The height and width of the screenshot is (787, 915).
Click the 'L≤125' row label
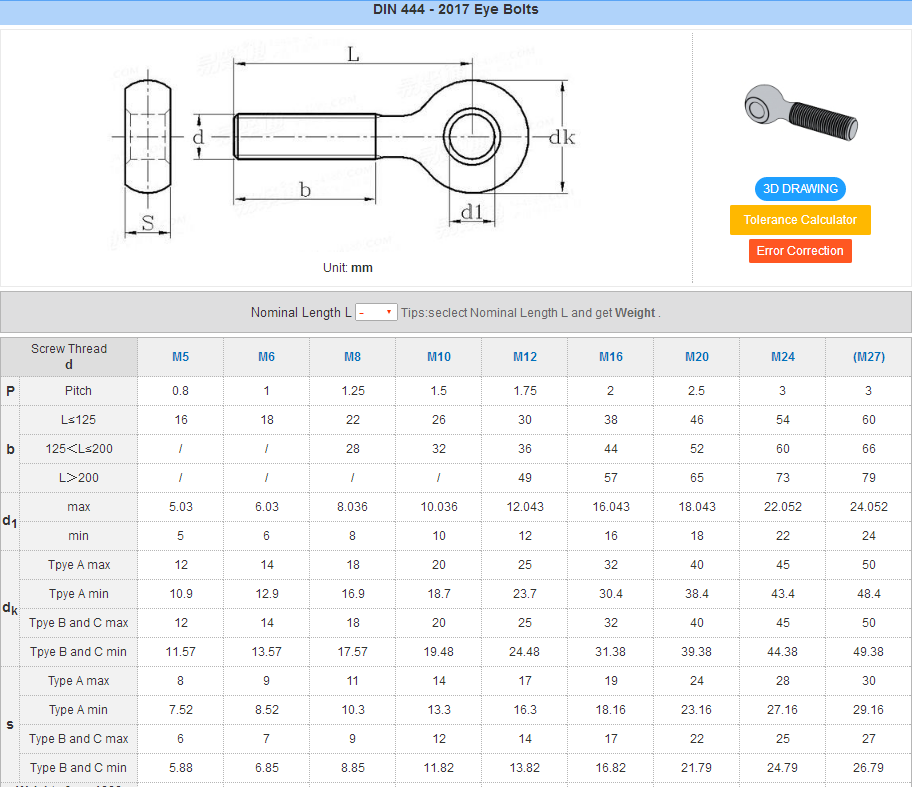click(78, 420)
